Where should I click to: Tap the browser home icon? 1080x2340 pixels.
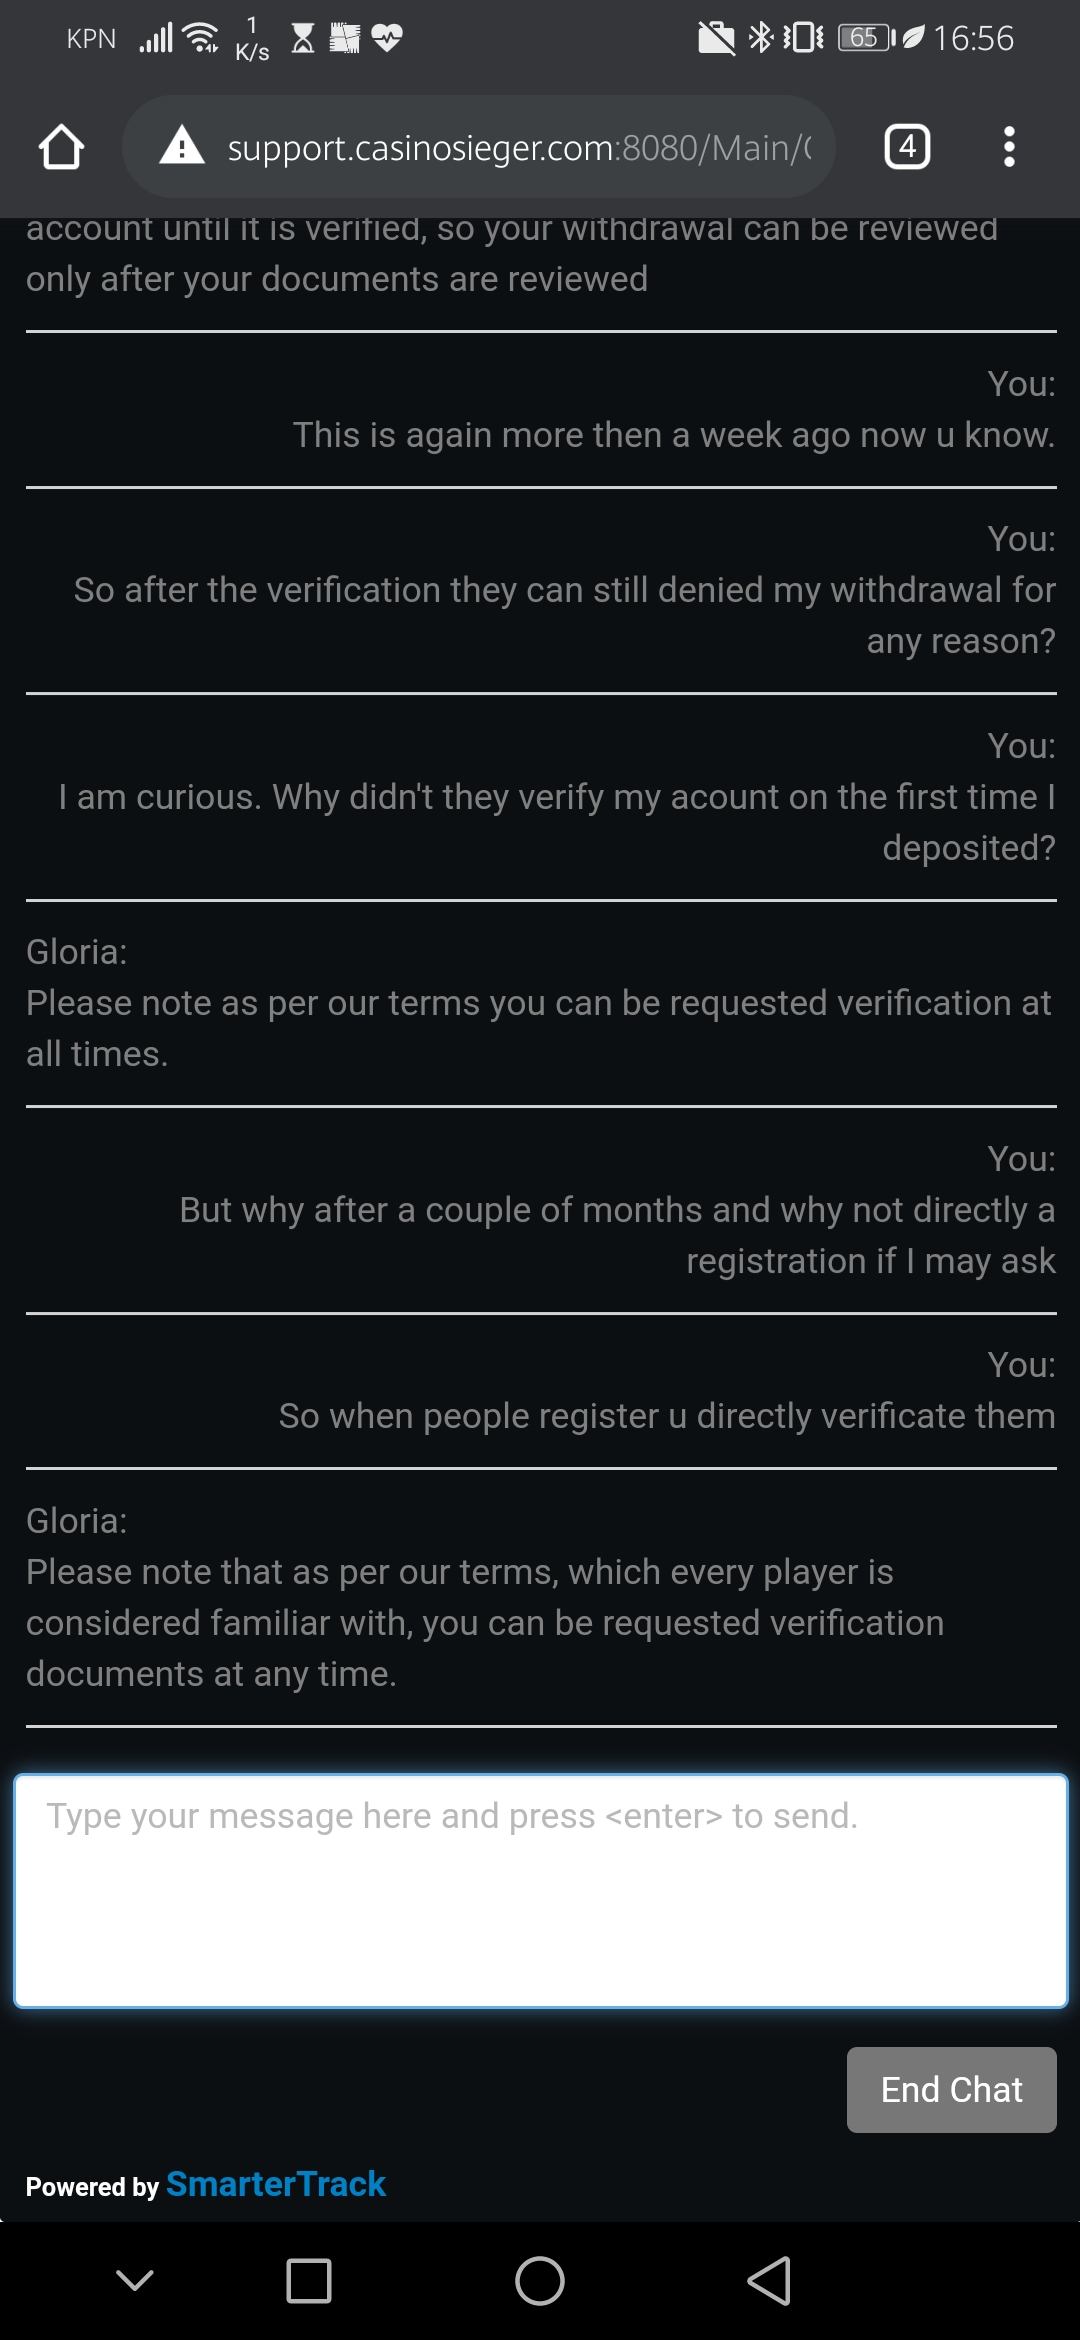click(x=61, y=147)
